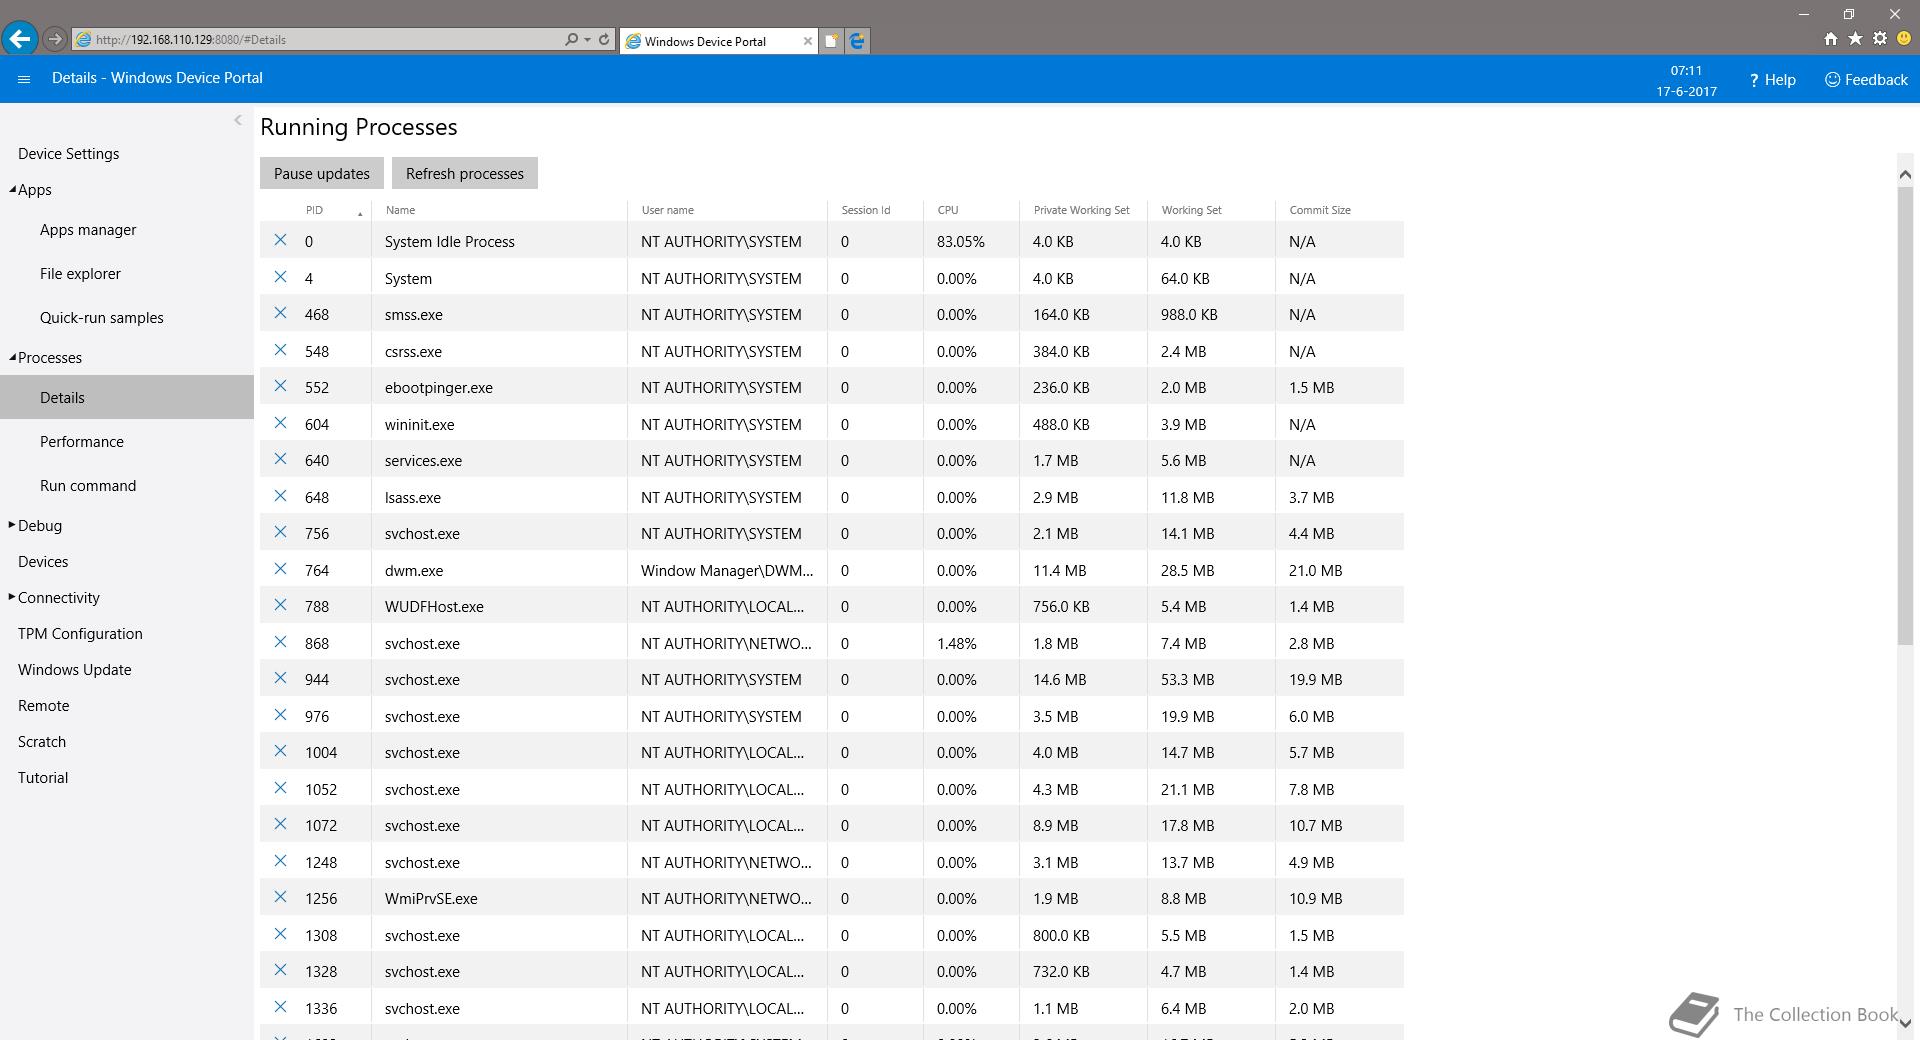1920x1040 pixels.
Task: Terminate smss.exe with its X icon
Action: pos(281,313)
